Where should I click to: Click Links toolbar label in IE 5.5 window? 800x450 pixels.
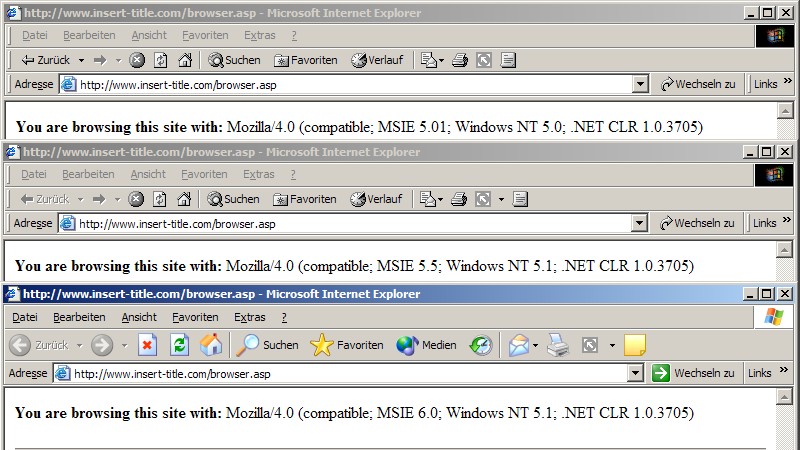point(764,223)
